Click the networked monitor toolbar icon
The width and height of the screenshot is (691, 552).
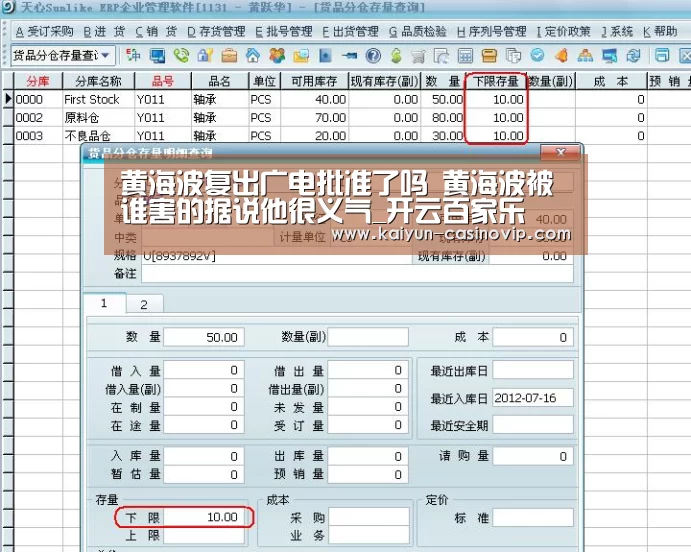tap(609, 56)
